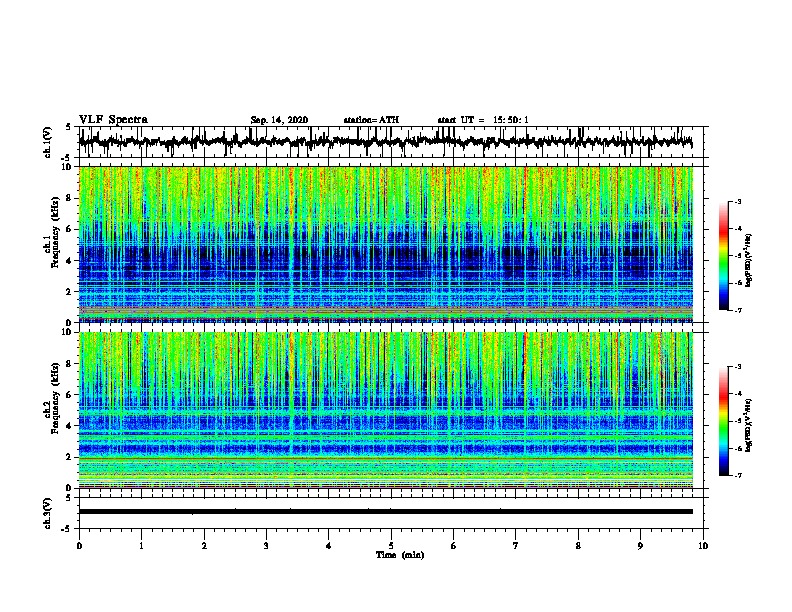Click time axis tick label "2"

[204, 546]
